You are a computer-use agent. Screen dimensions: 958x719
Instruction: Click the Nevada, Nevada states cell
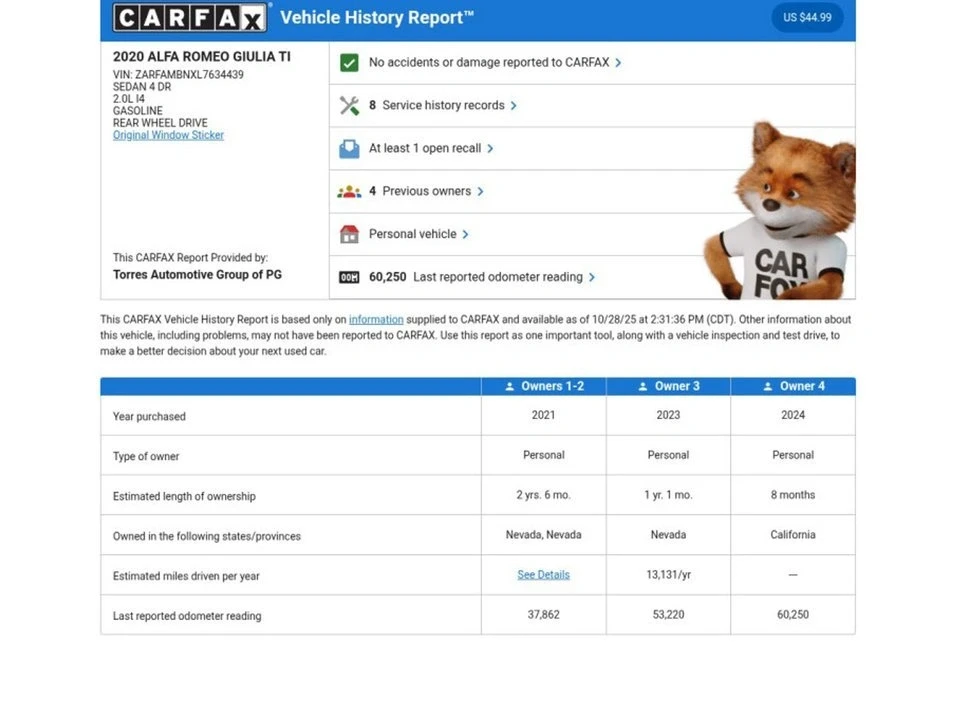543,535
